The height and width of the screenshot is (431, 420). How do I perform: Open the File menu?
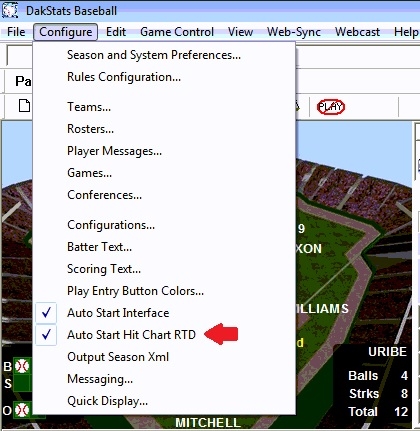click(16, 32)
